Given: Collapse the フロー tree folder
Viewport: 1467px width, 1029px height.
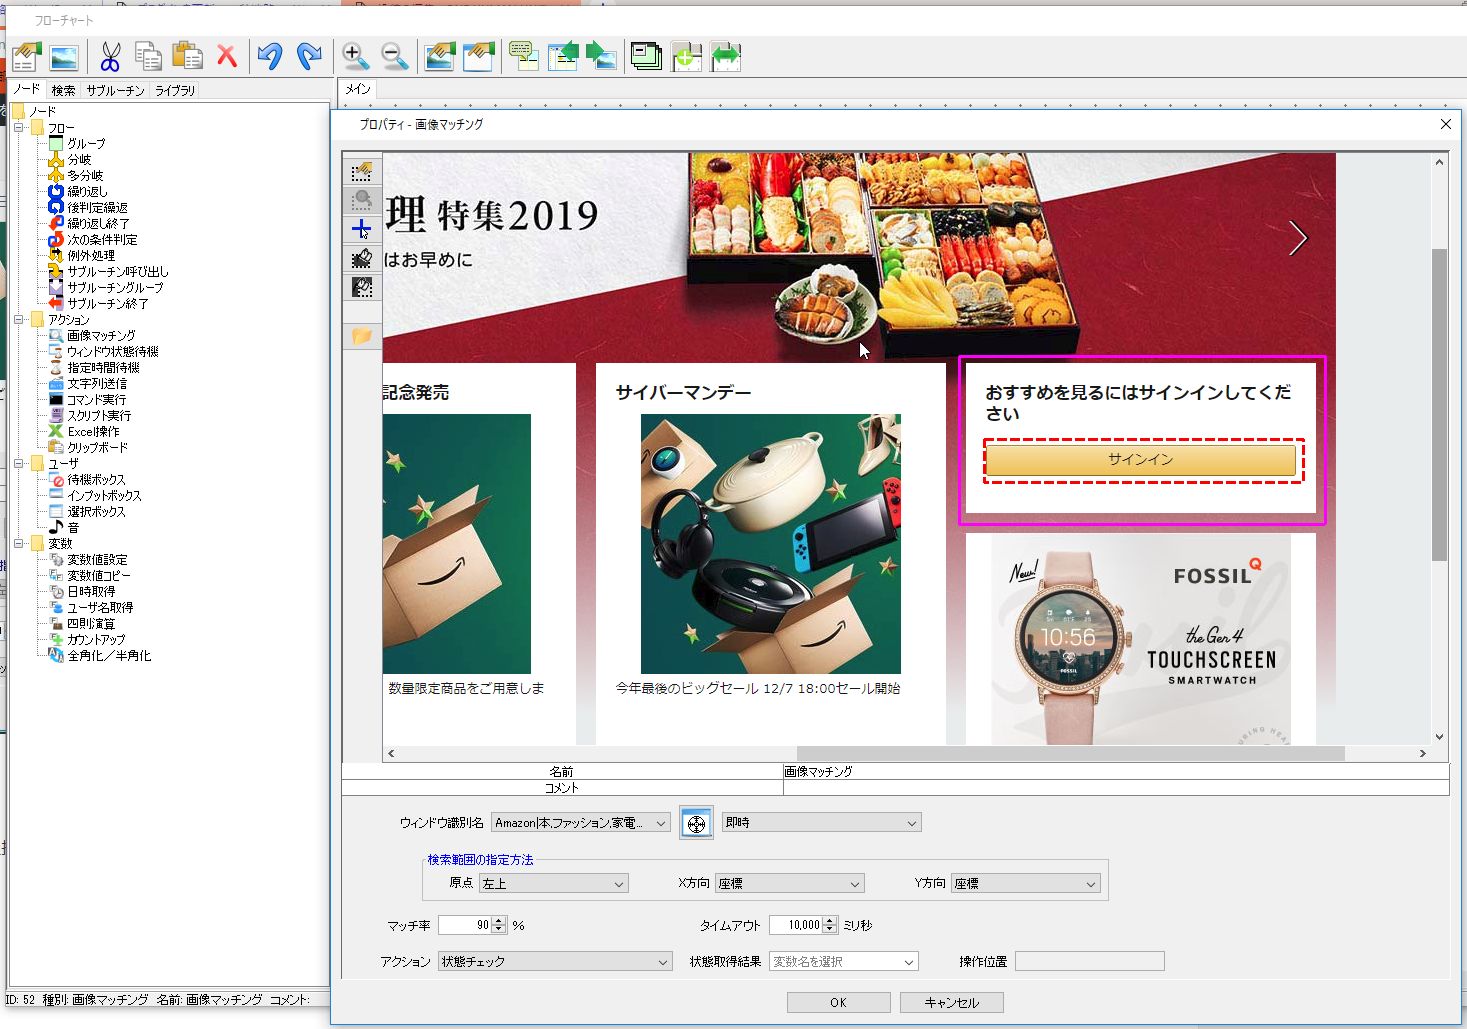Looking at the screenshot, I should 18,128.
